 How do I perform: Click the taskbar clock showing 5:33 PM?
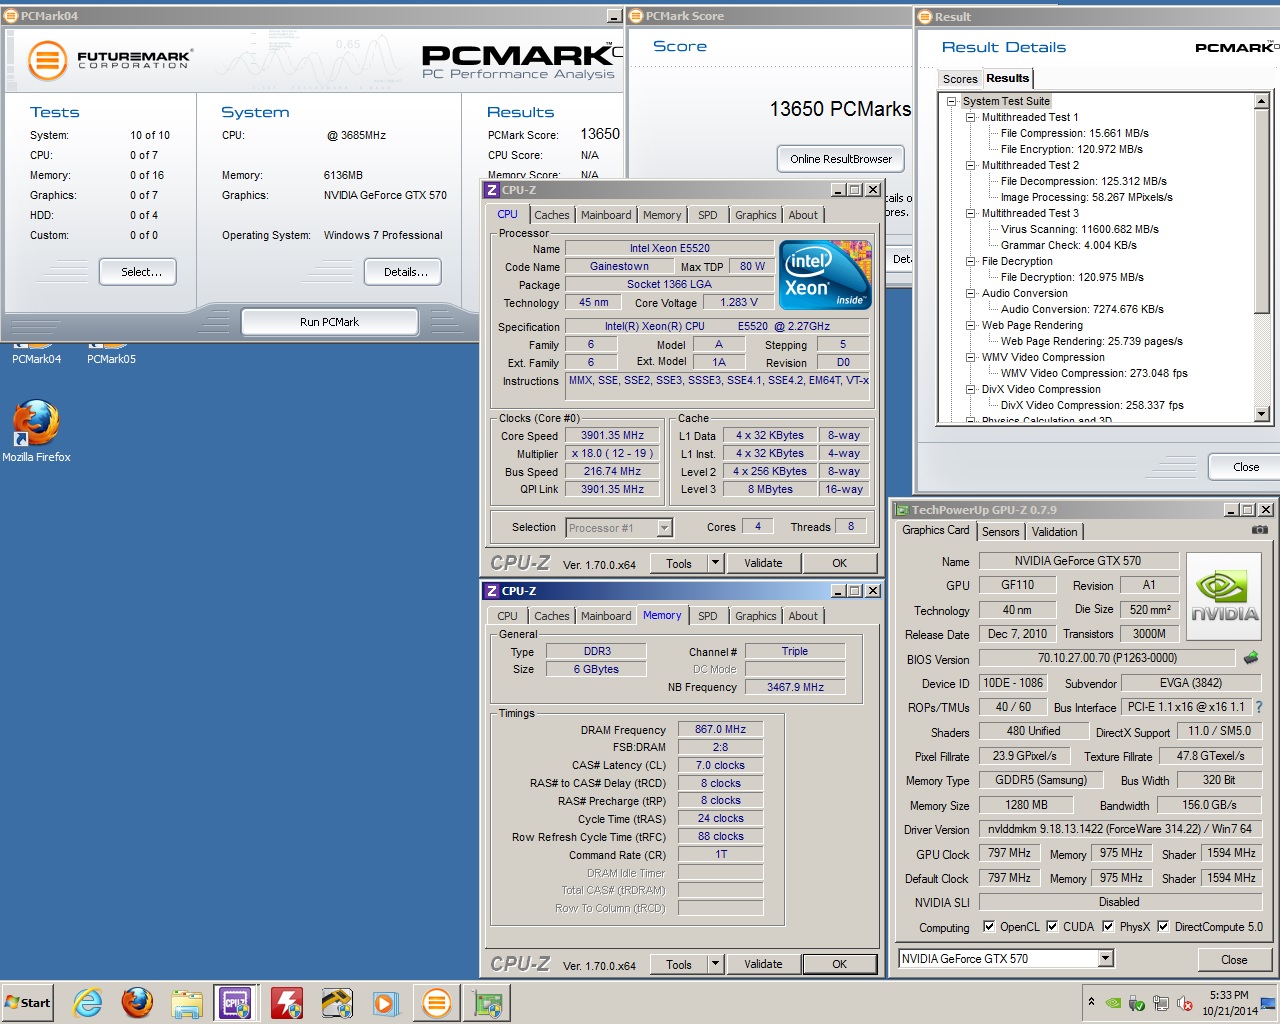[1229, 1003]
